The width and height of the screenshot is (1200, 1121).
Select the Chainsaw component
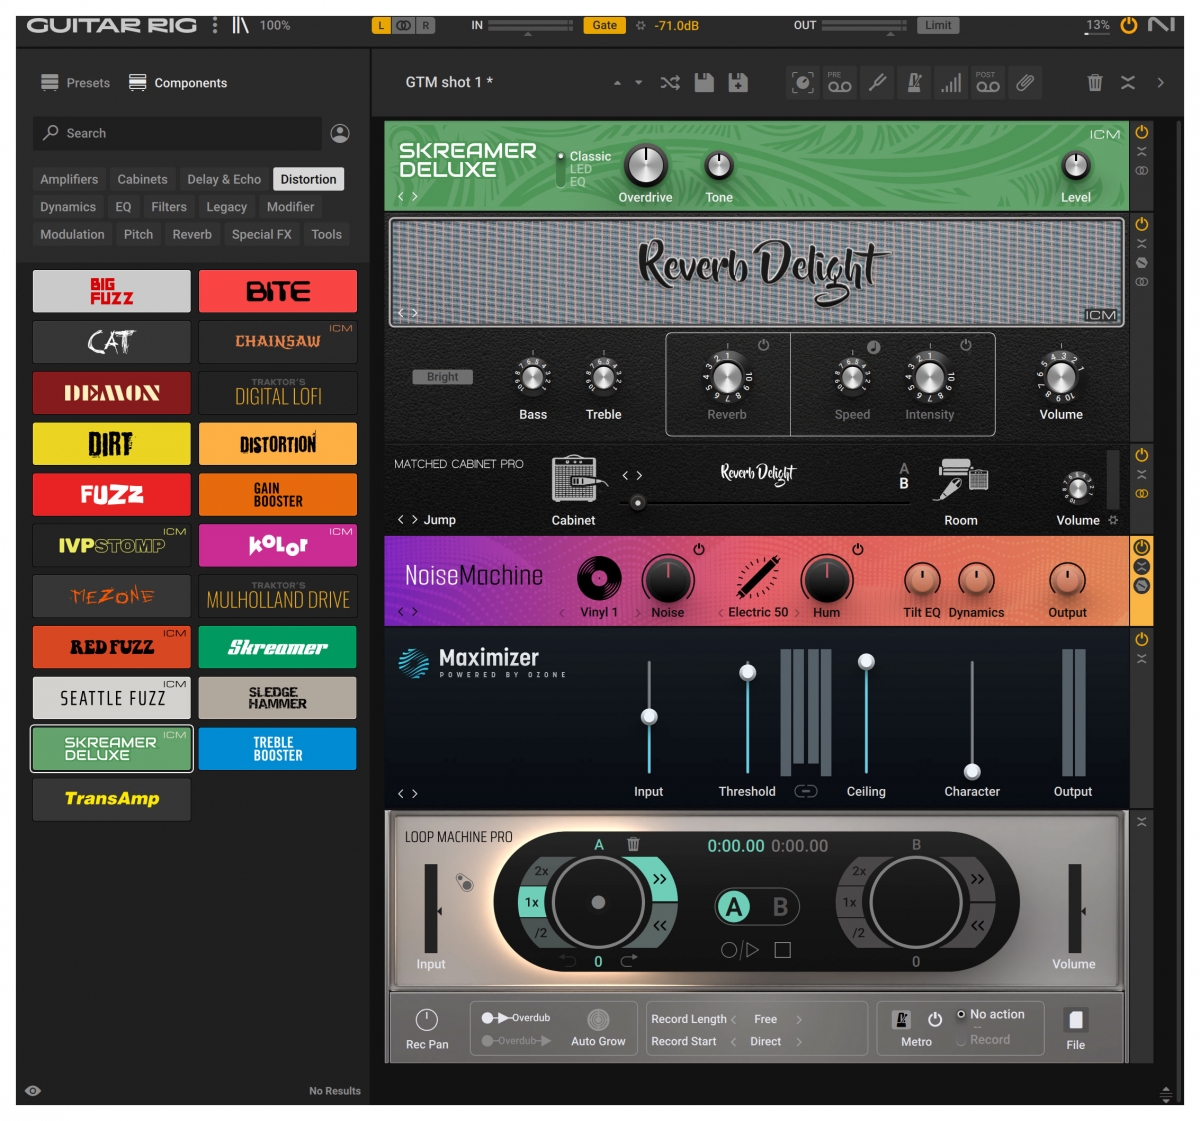click(x=278, y=342)
